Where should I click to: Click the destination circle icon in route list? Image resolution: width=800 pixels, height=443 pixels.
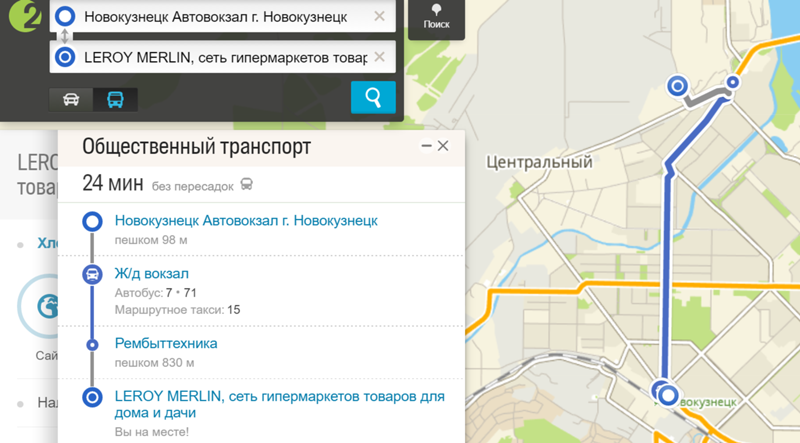click(x=92, y=397)
